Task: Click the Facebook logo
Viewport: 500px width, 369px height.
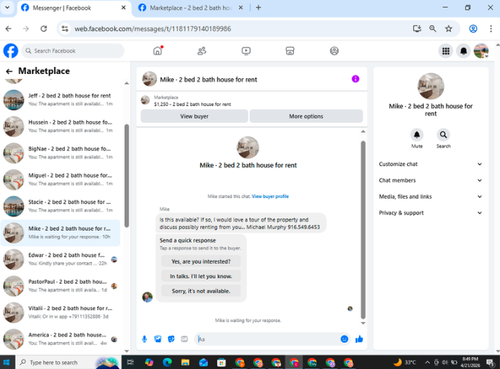Action: point(11,51)
